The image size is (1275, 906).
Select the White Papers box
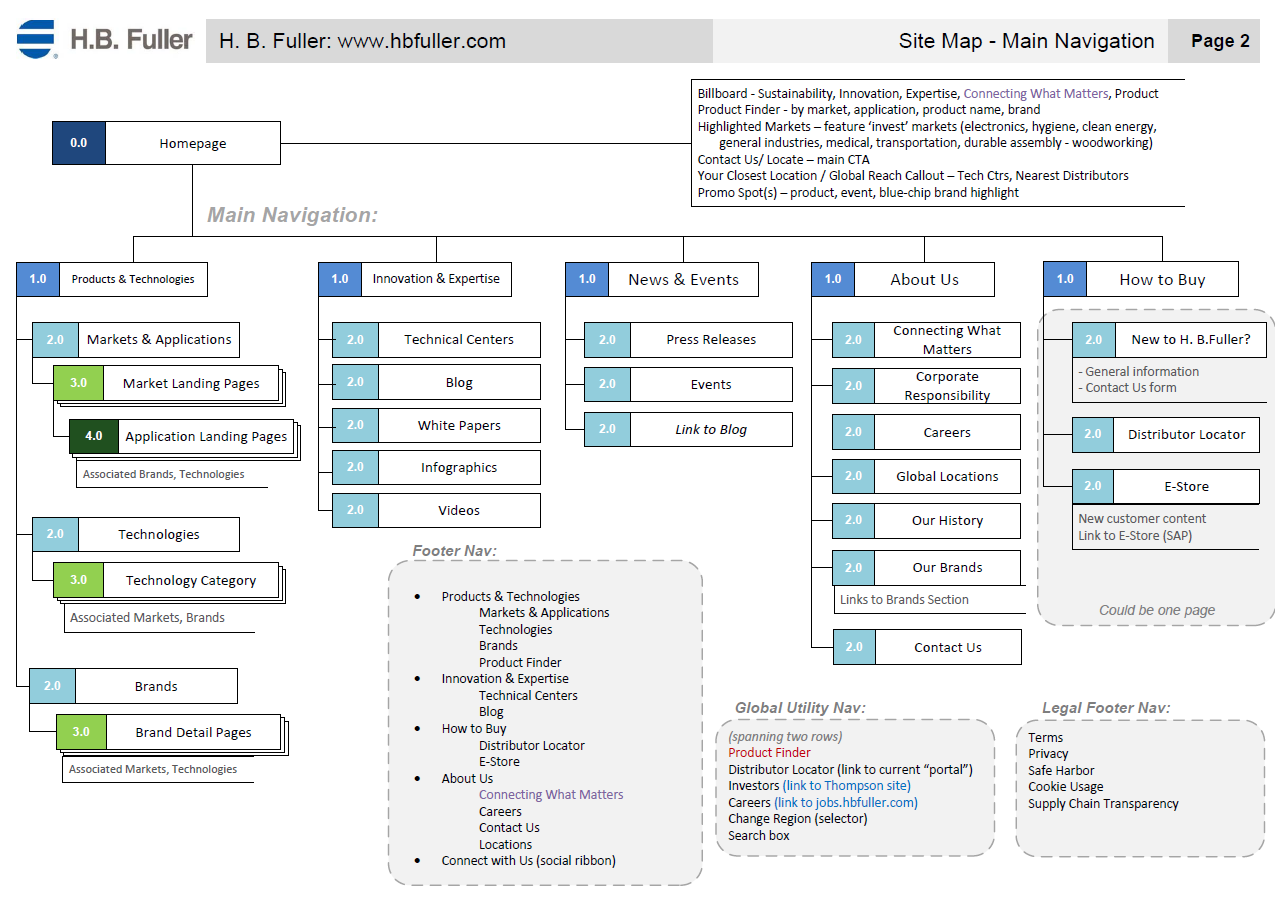click(436, 426)
